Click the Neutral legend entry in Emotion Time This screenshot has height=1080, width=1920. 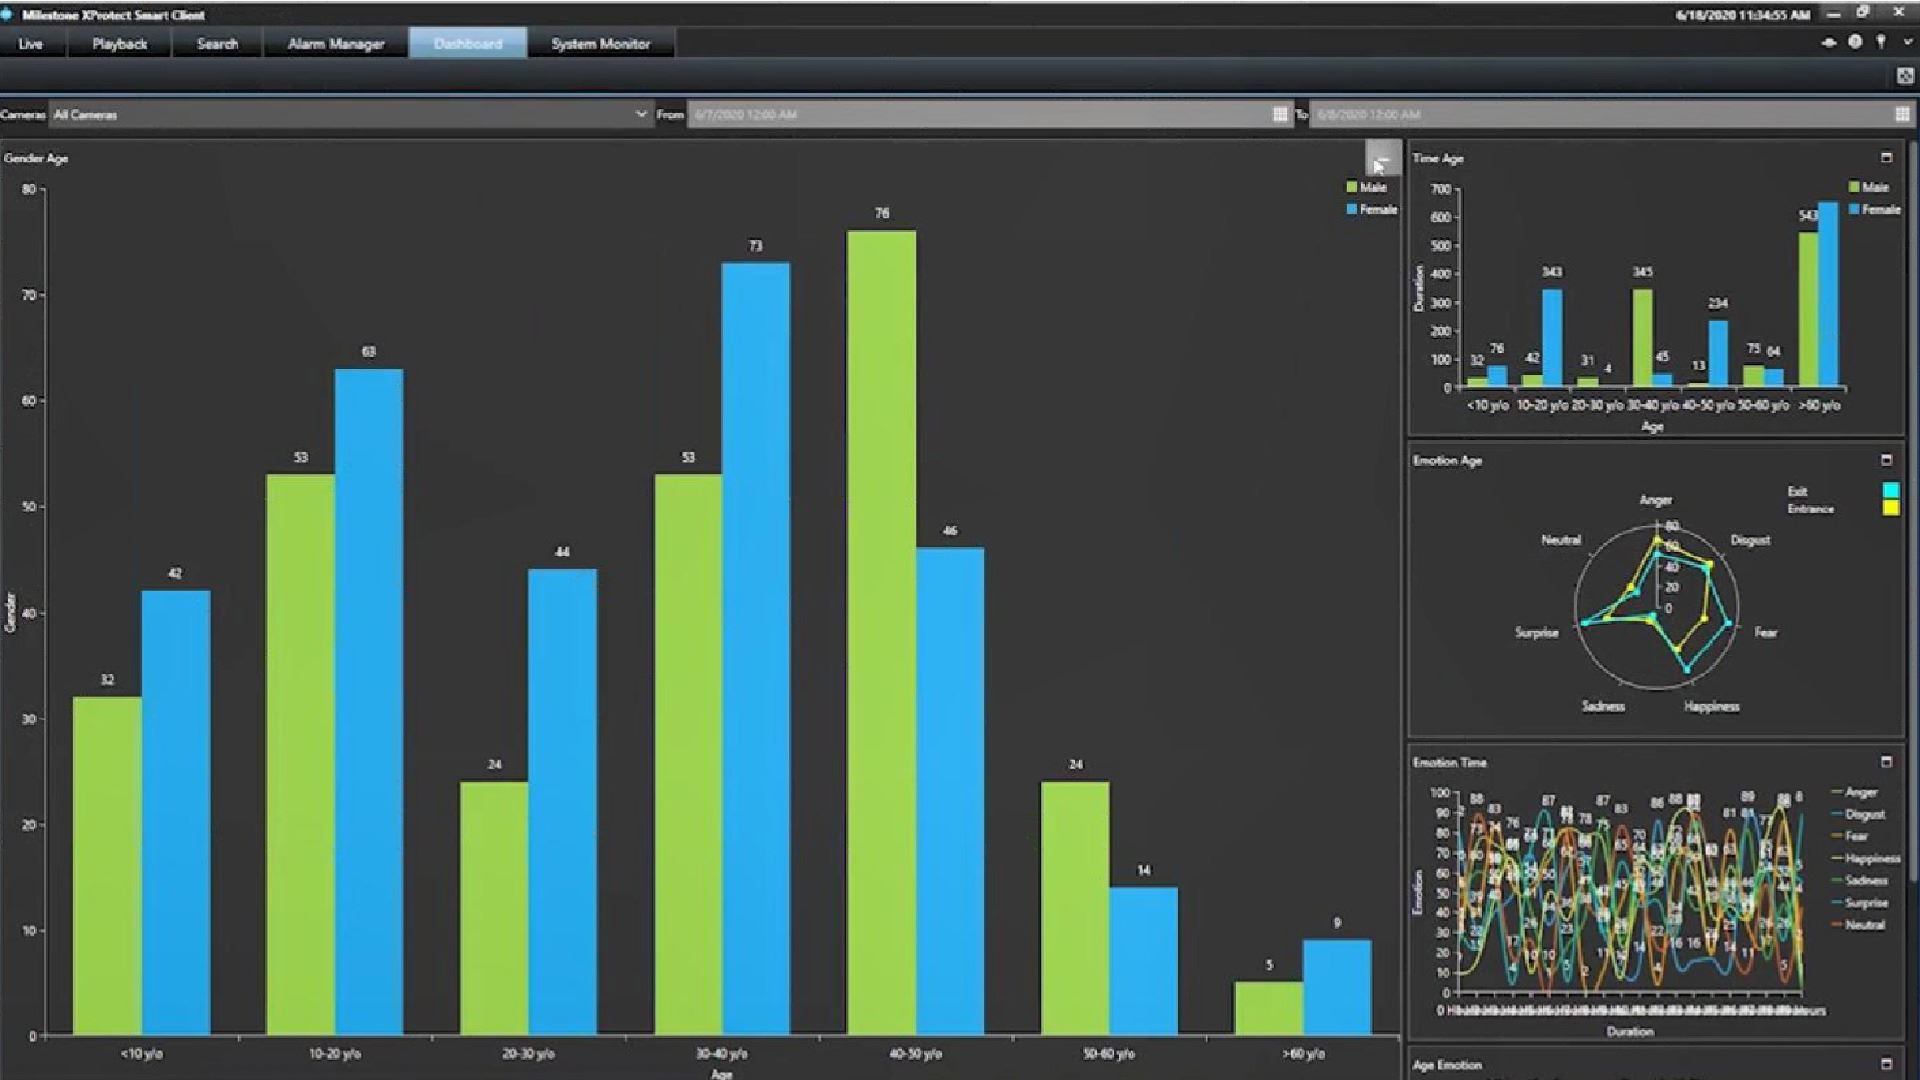(1858, 925)
